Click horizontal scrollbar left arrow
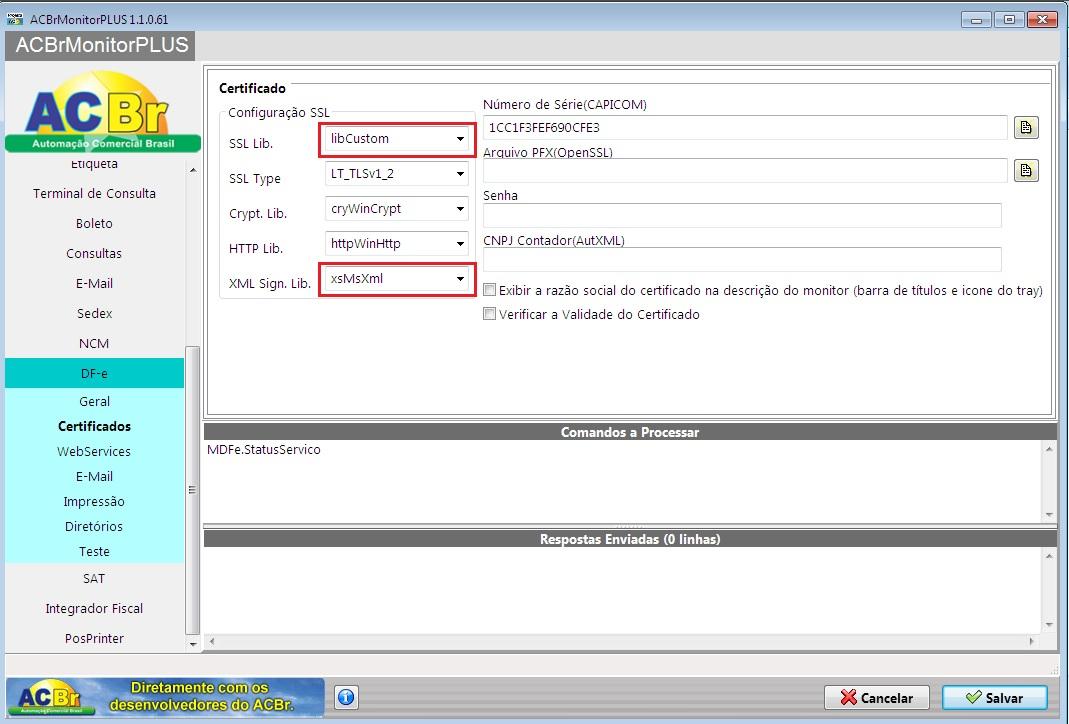 click(212, 642)
